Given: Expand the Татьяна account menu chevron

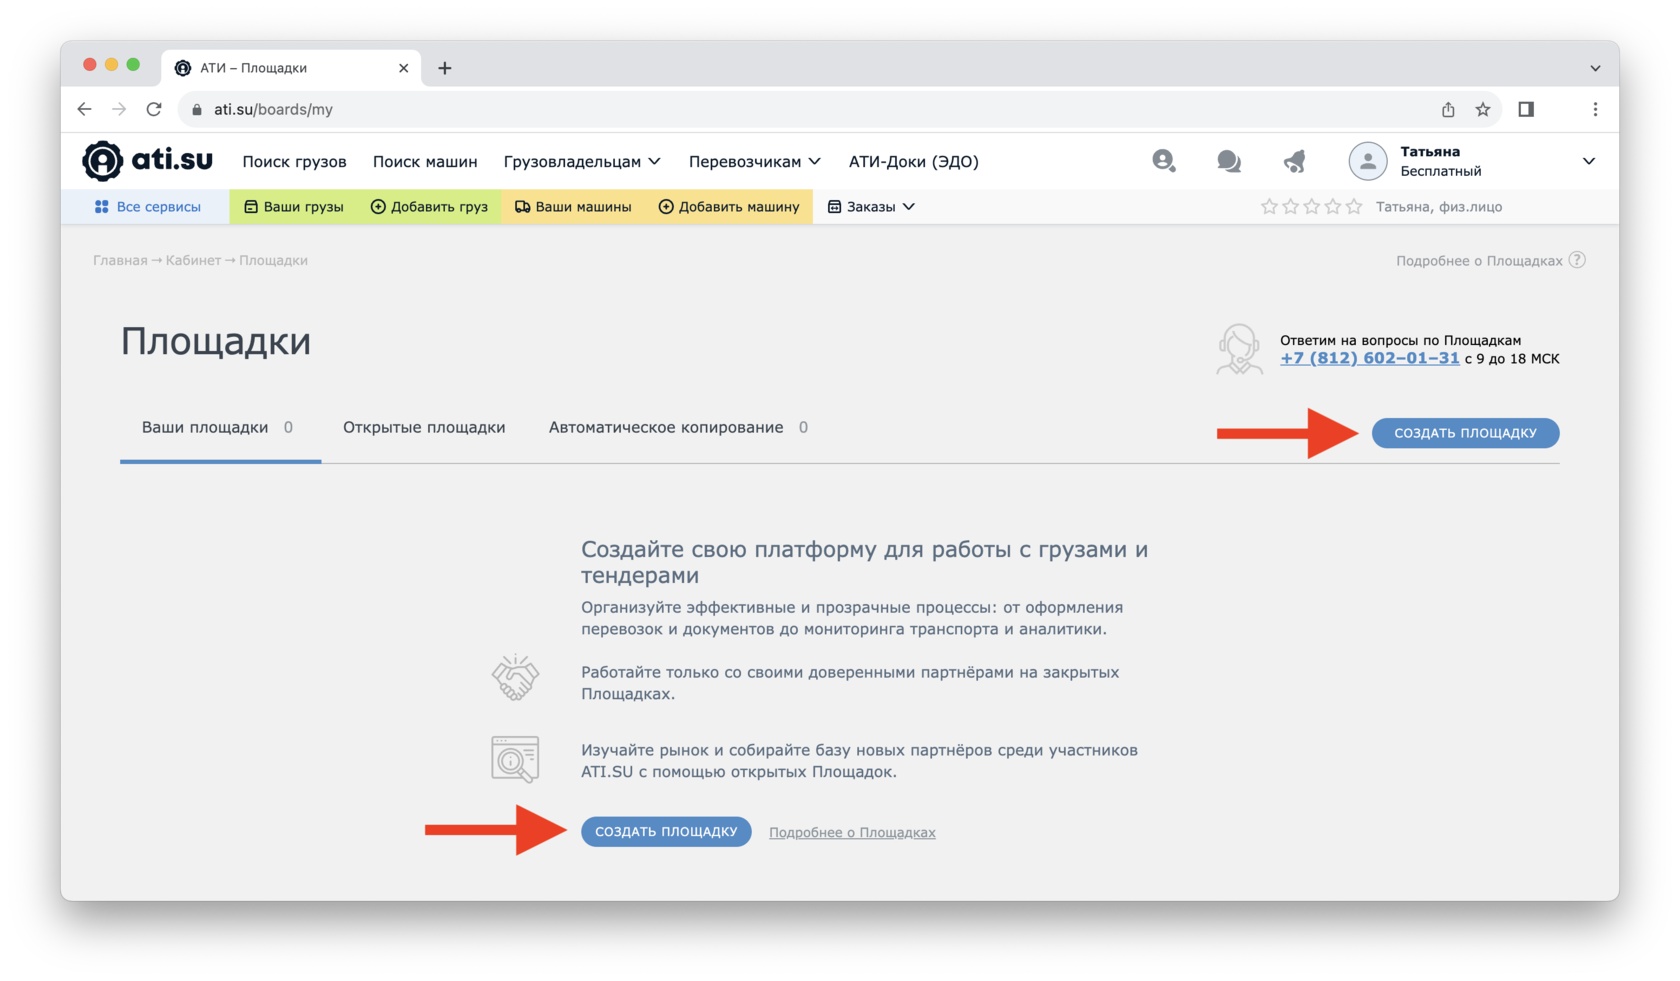Looking at the screenshot, I should point(1589,161).
